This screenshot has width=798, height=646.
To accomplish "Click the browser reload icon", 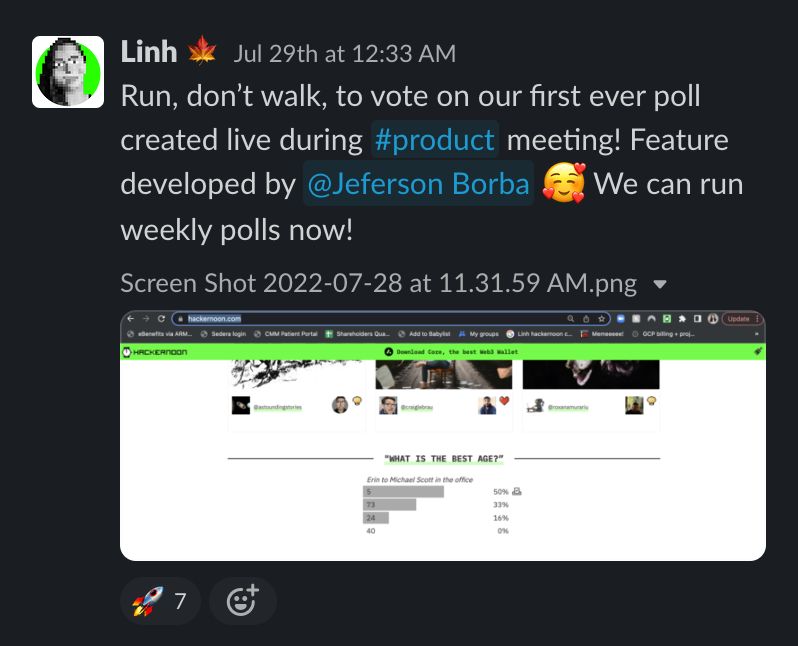I will pos(161,318).
